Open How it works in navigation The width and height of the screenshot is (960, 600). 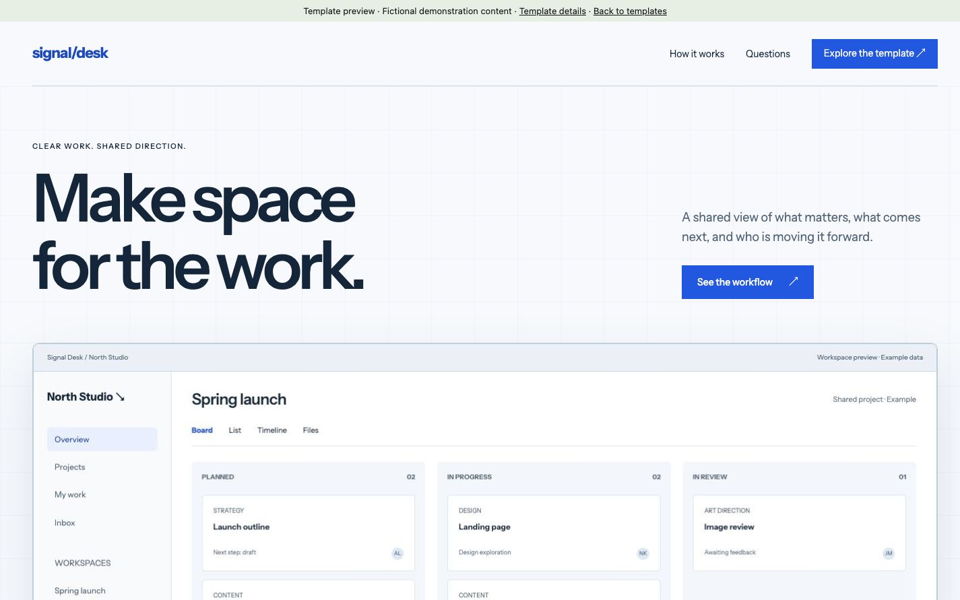697,54
